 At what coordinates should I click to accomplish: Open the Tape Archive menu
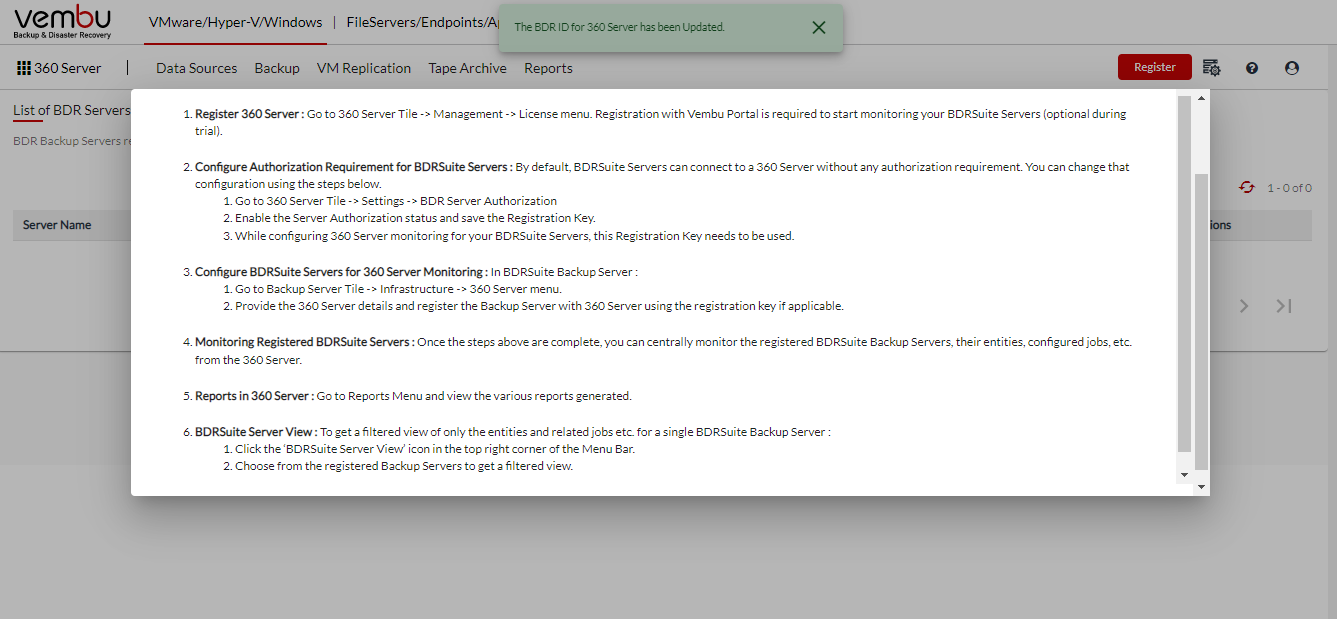(468, 68)
